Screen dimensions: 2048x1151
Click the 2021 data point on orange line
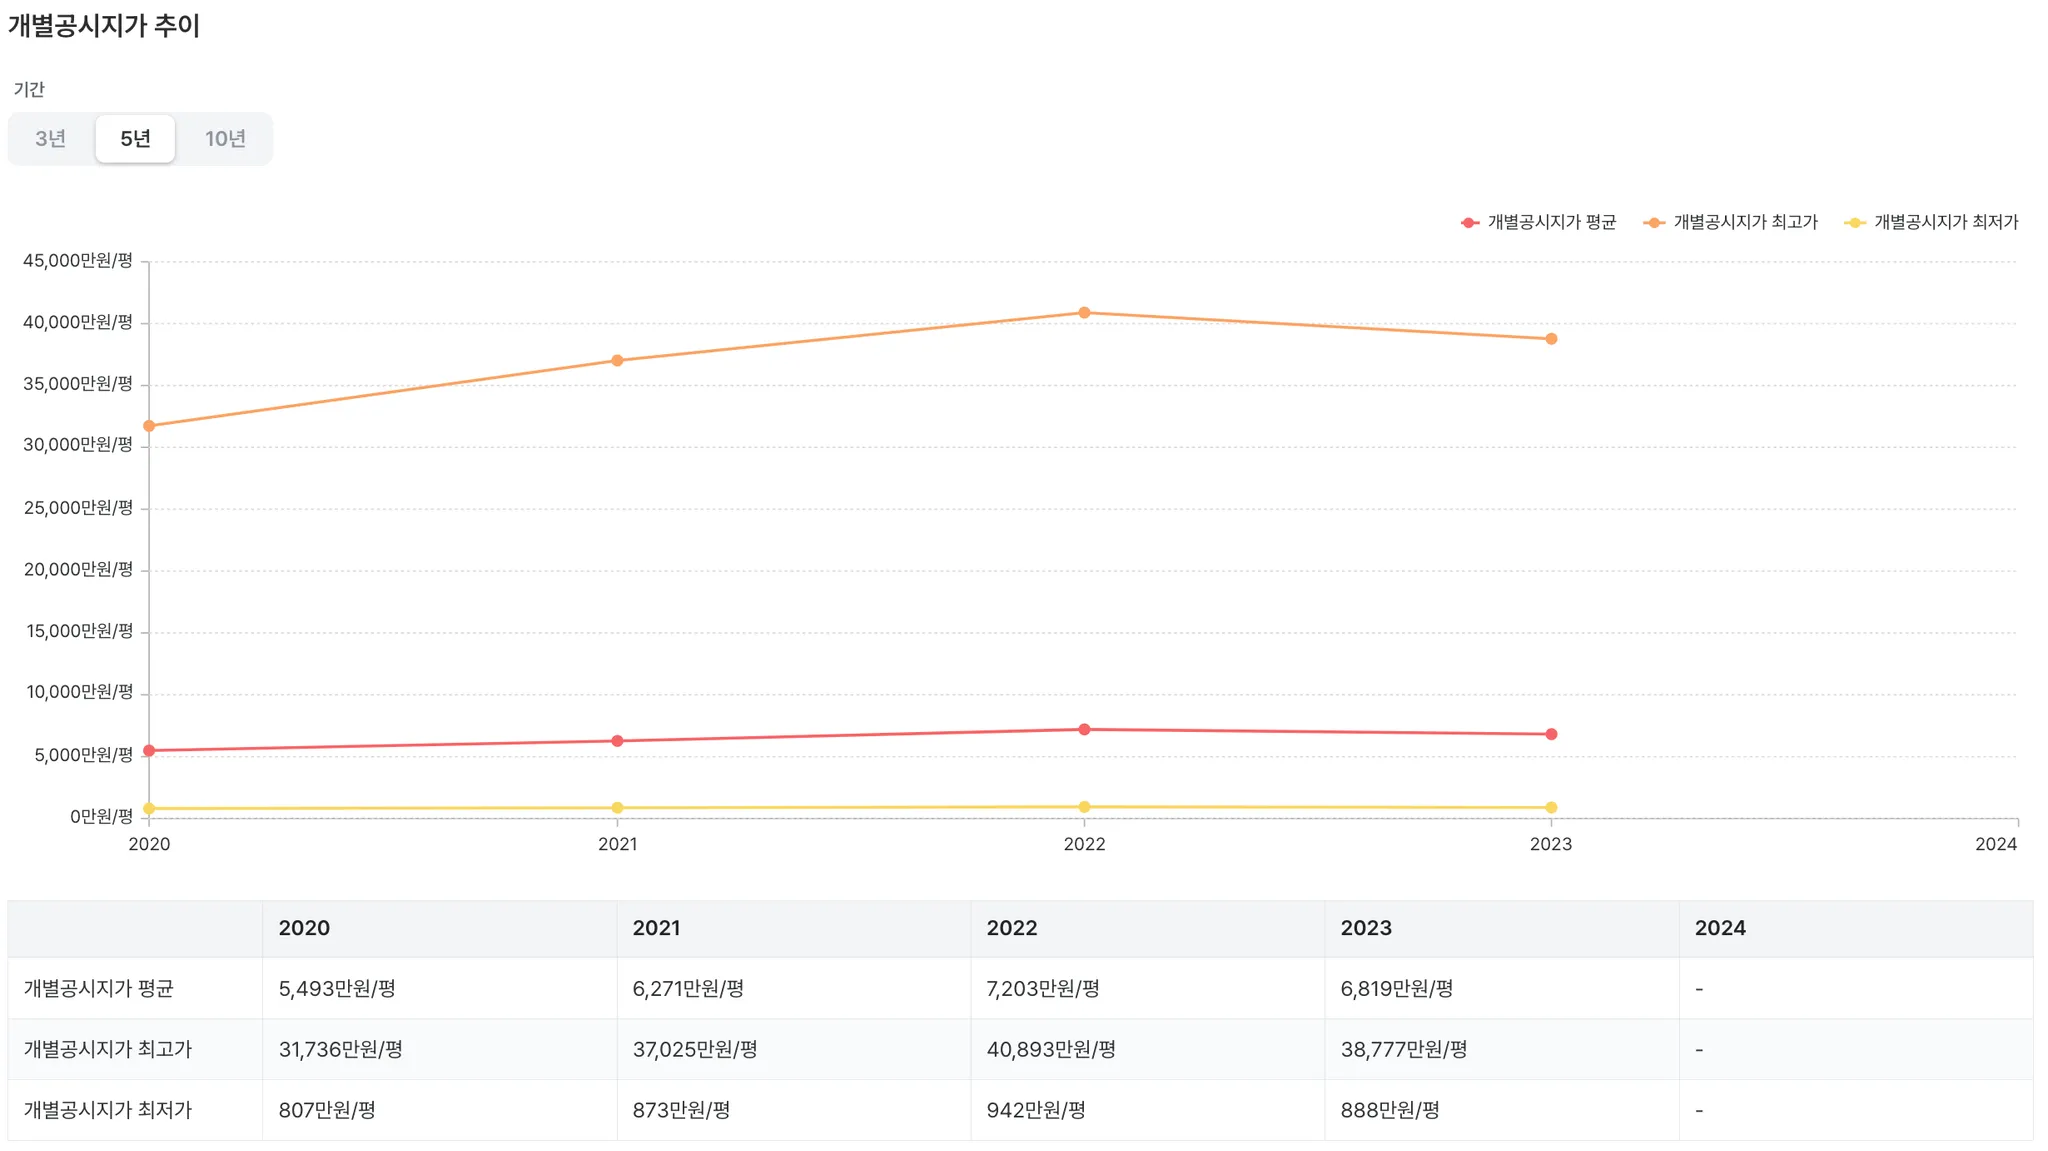[617, 361]
